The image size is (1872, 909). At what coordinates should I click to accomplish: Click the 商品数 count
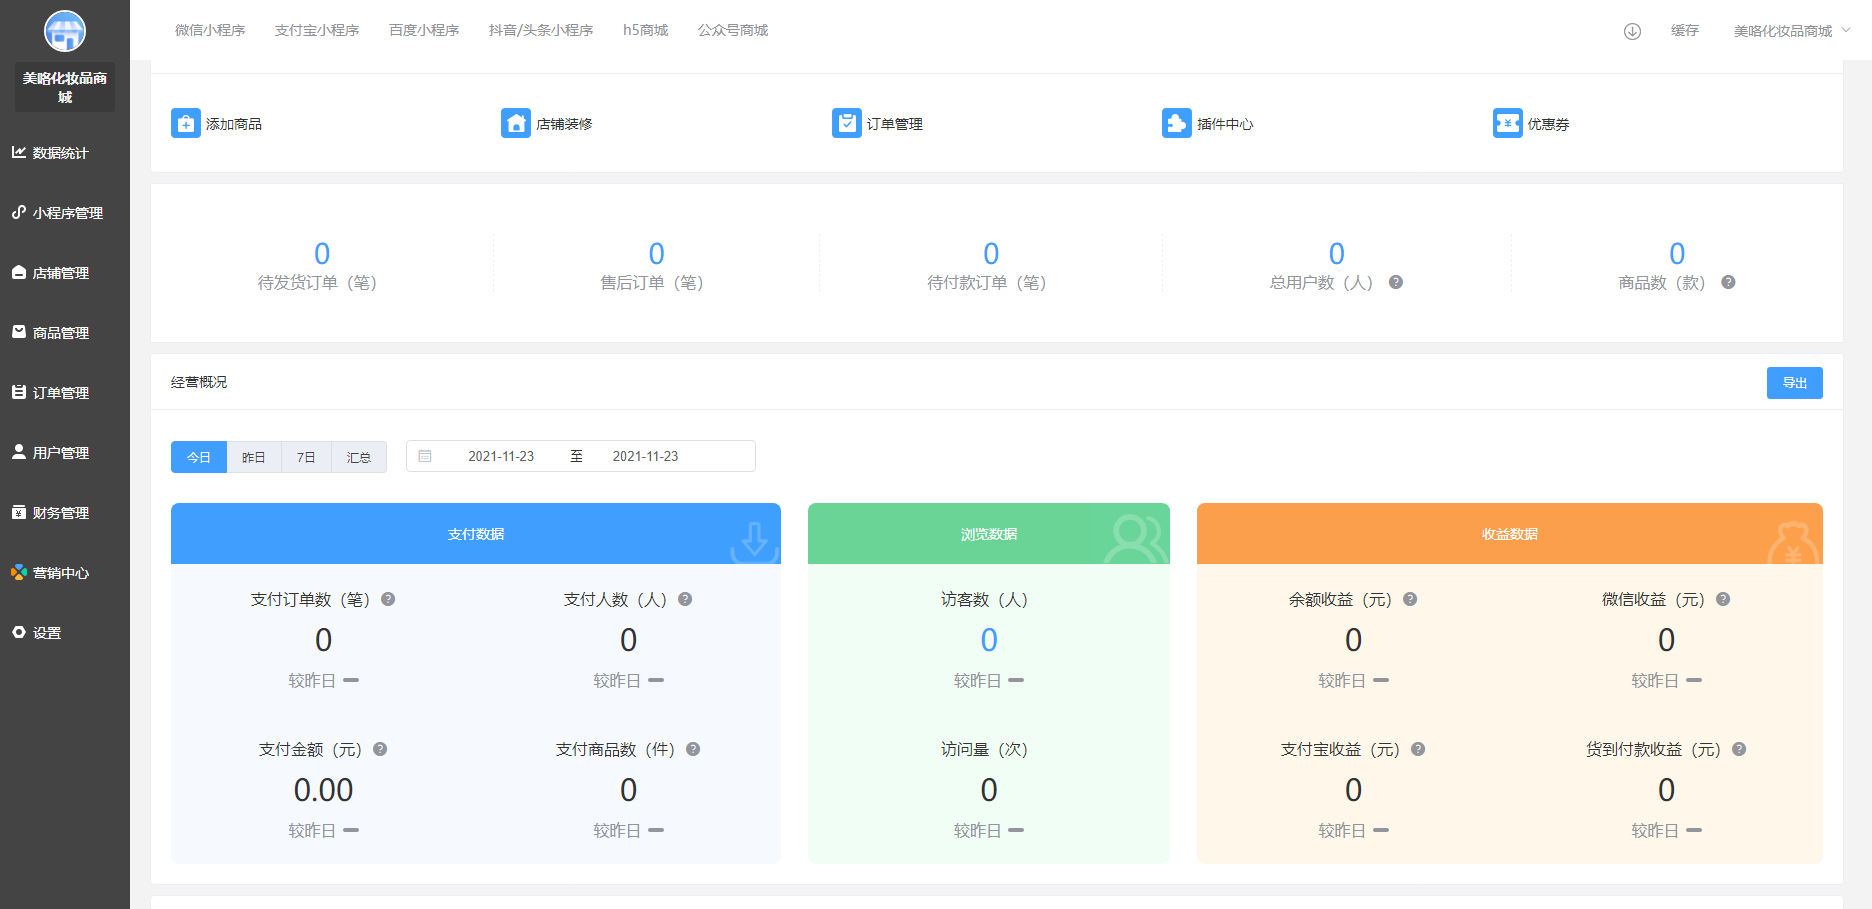click(x=1677, y=253)
